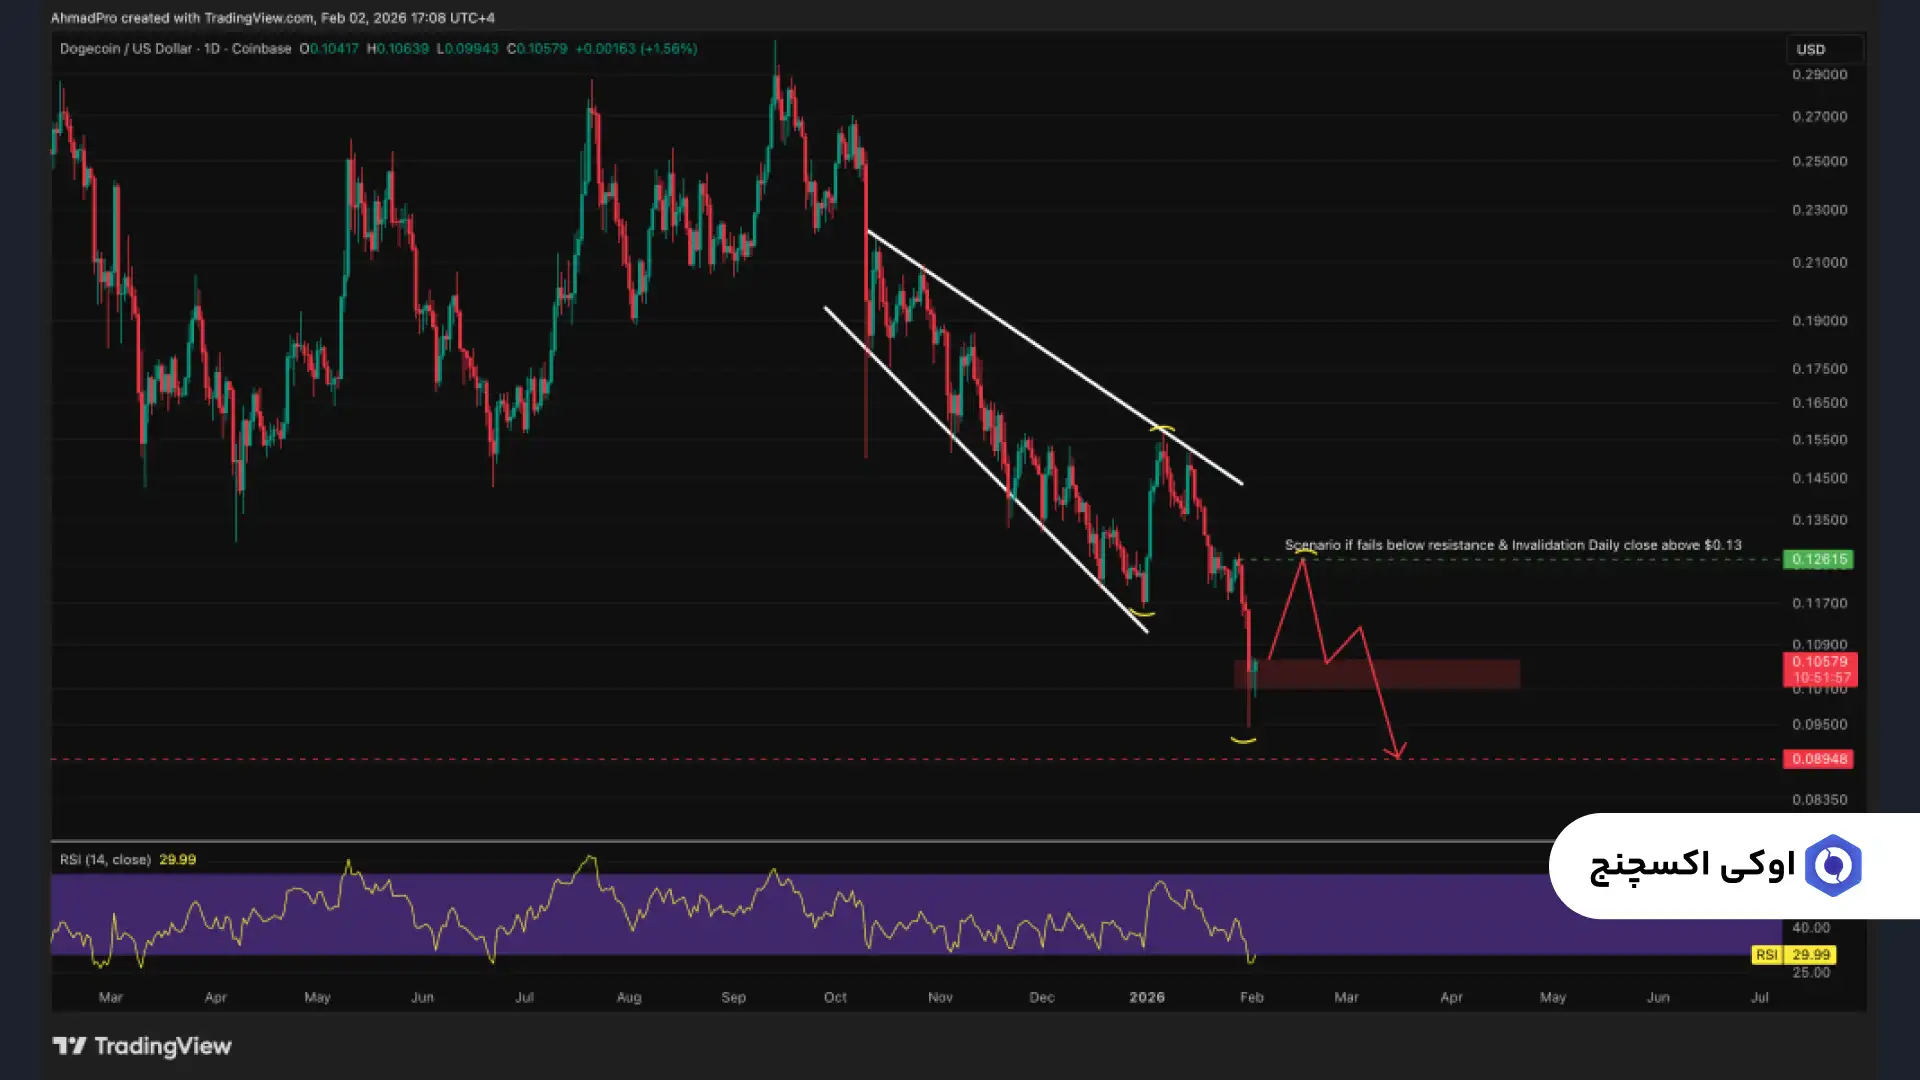The image size is (1920, 1080).
Task: Click the RSI (14, close) indicator legend
Action: 105,859
